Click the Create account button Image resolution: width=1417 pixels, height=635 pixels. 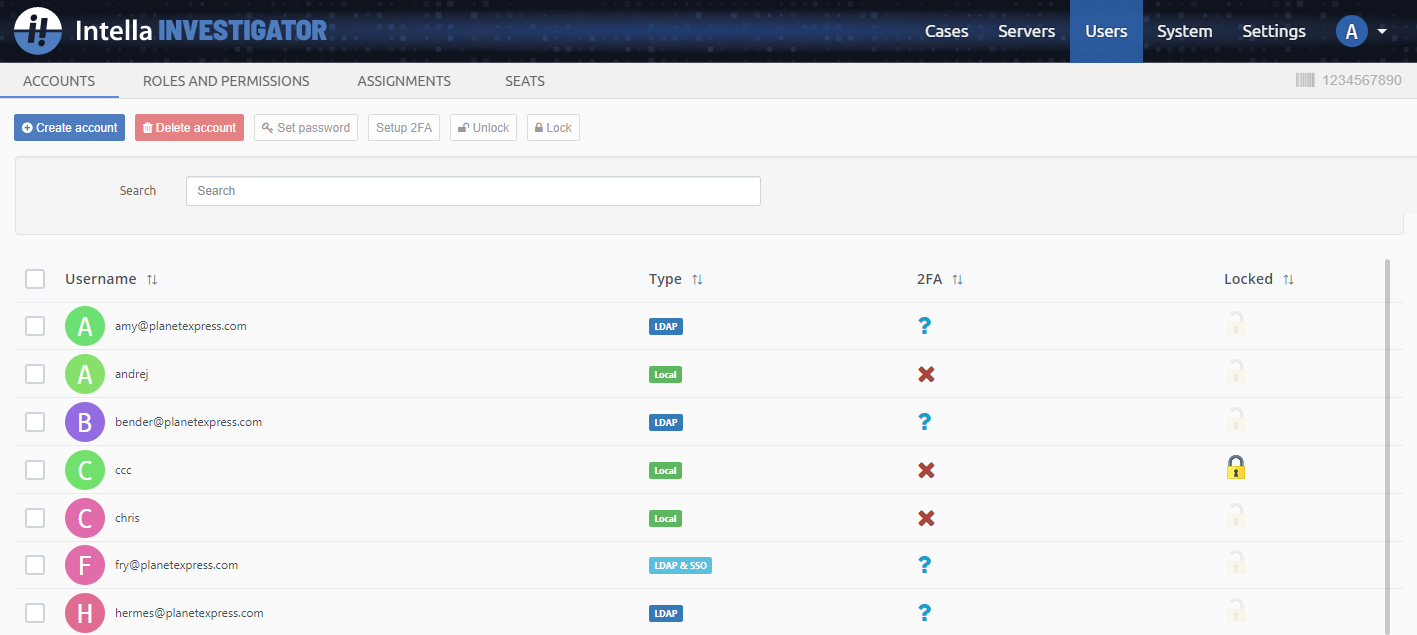(x=68, y=127)
